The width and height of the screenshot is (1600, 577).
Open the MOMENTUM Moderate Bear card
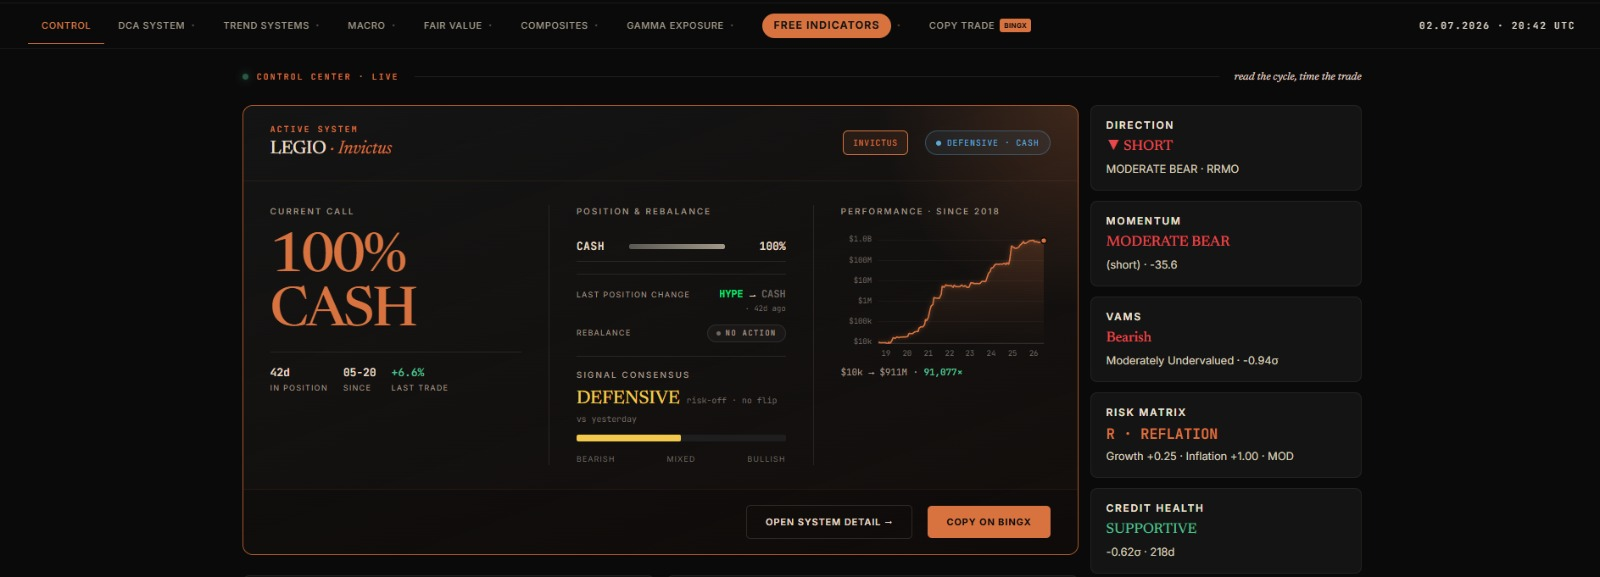click(x=1225, y=244)
